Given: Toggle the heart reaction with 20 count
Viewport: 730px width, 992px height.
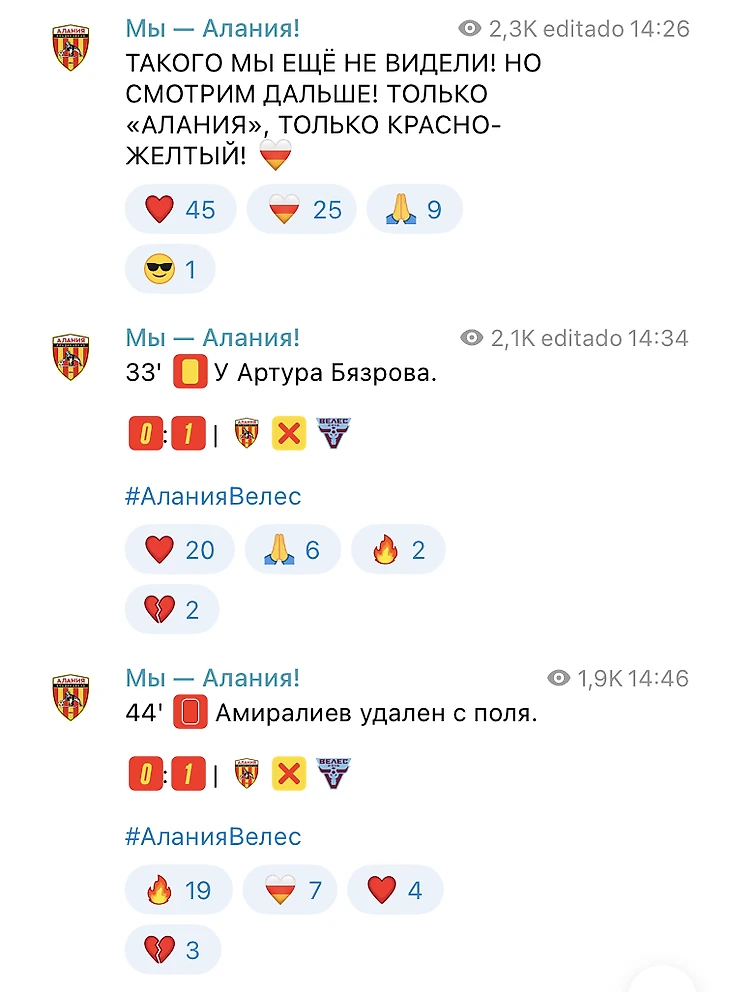Looking at the screenshot, I should (180, 549).
